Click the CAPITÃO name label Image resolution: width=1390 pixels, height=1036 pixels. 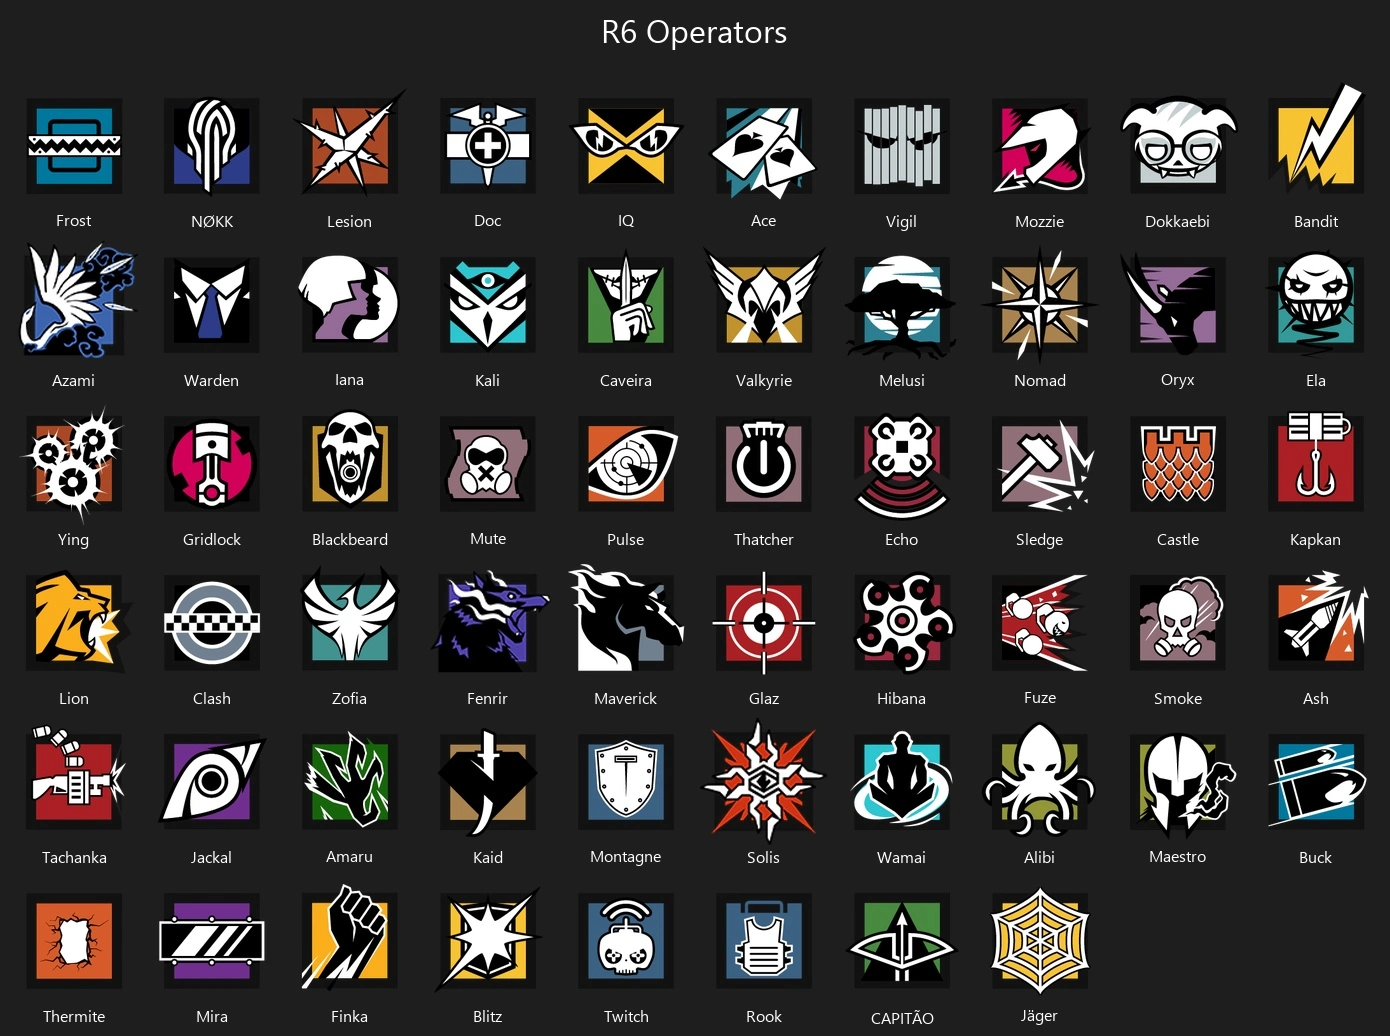(902, 1017)
